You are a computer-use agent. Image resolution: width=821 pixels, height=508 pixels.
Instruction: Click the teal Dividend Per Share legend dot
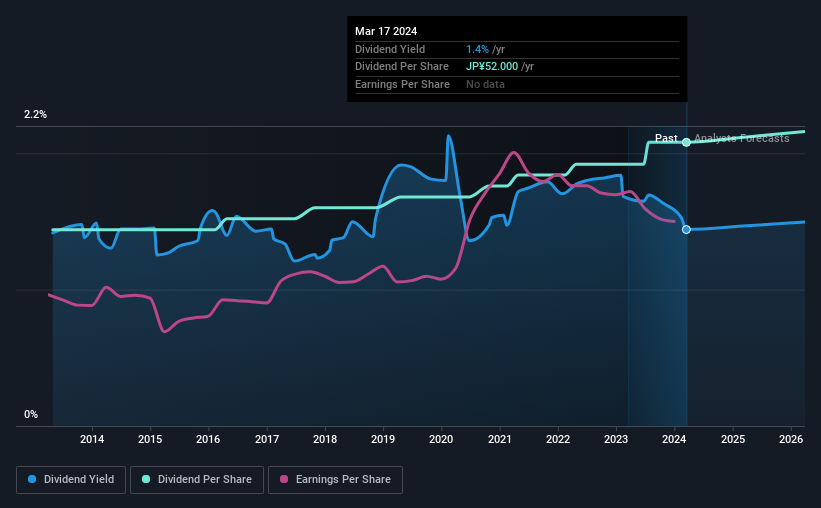(x=146, y=479)
